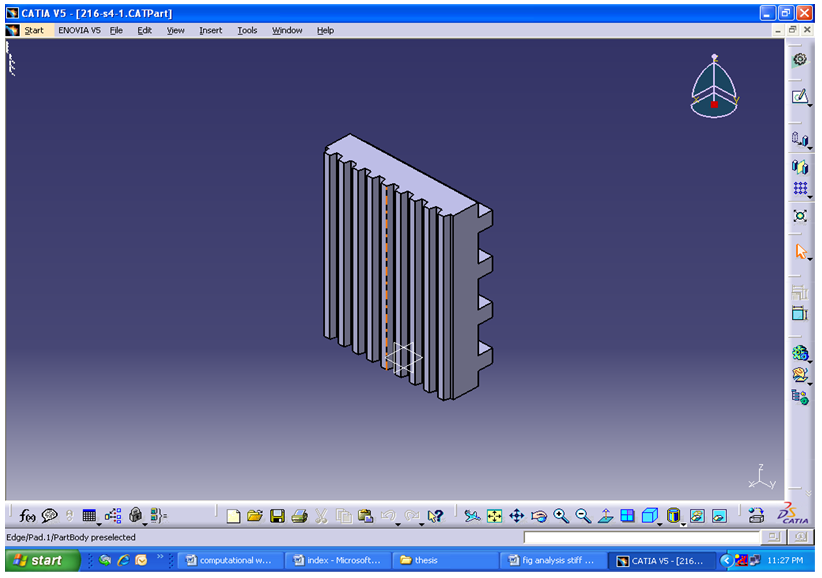Toggle the Multi-View quad window icon
Image resolution: width=822 pixels, height=578 pixels.
(x=627, y=516)
